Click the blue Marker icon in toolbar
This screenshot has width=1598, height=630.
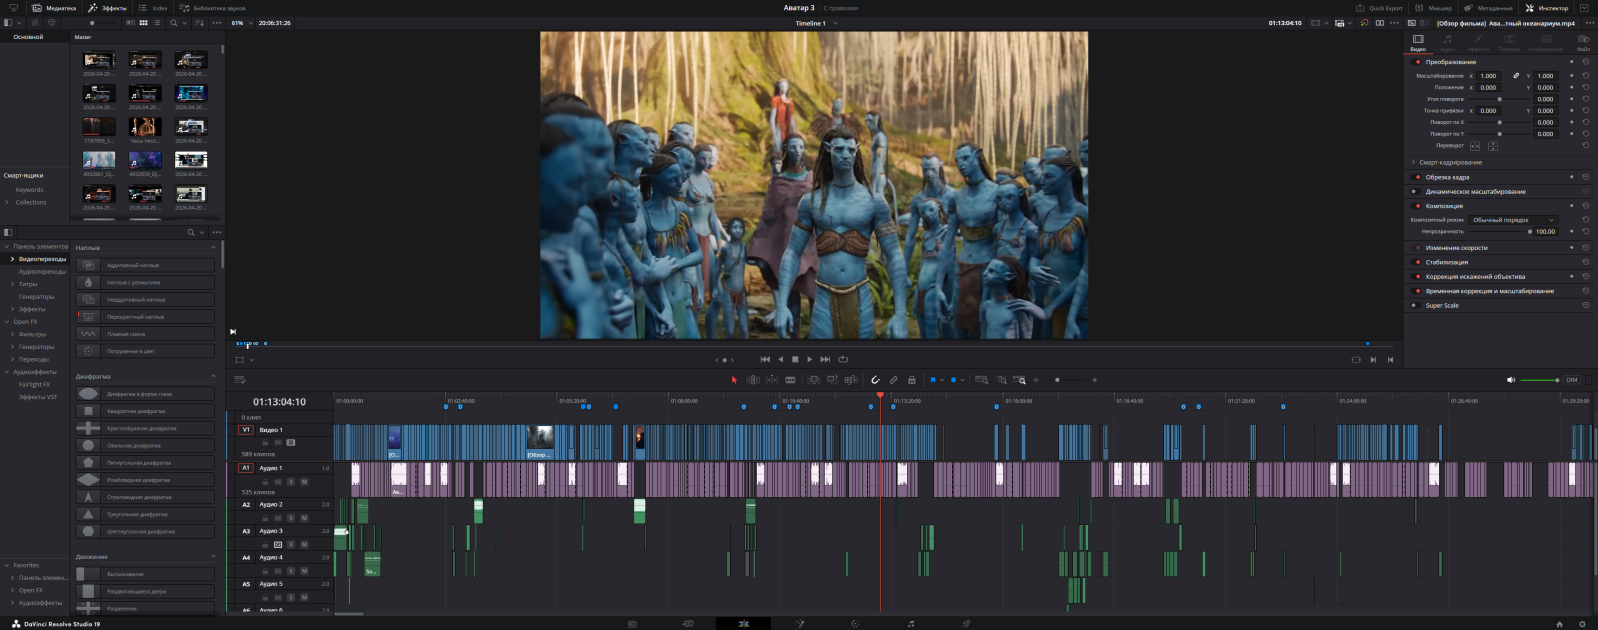pyautogui.click(x=953, y=380)
